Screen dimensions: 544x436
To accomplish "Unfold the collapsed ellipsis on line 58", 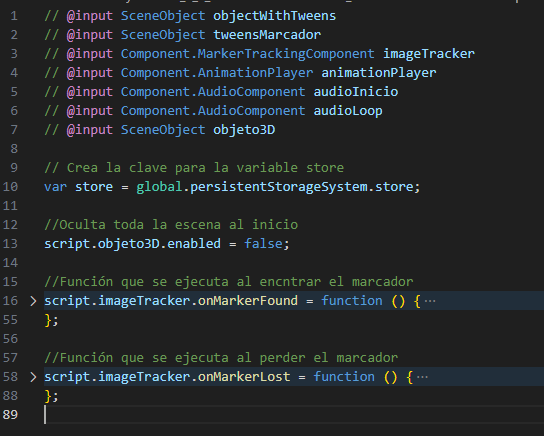I will click(422, 377).
